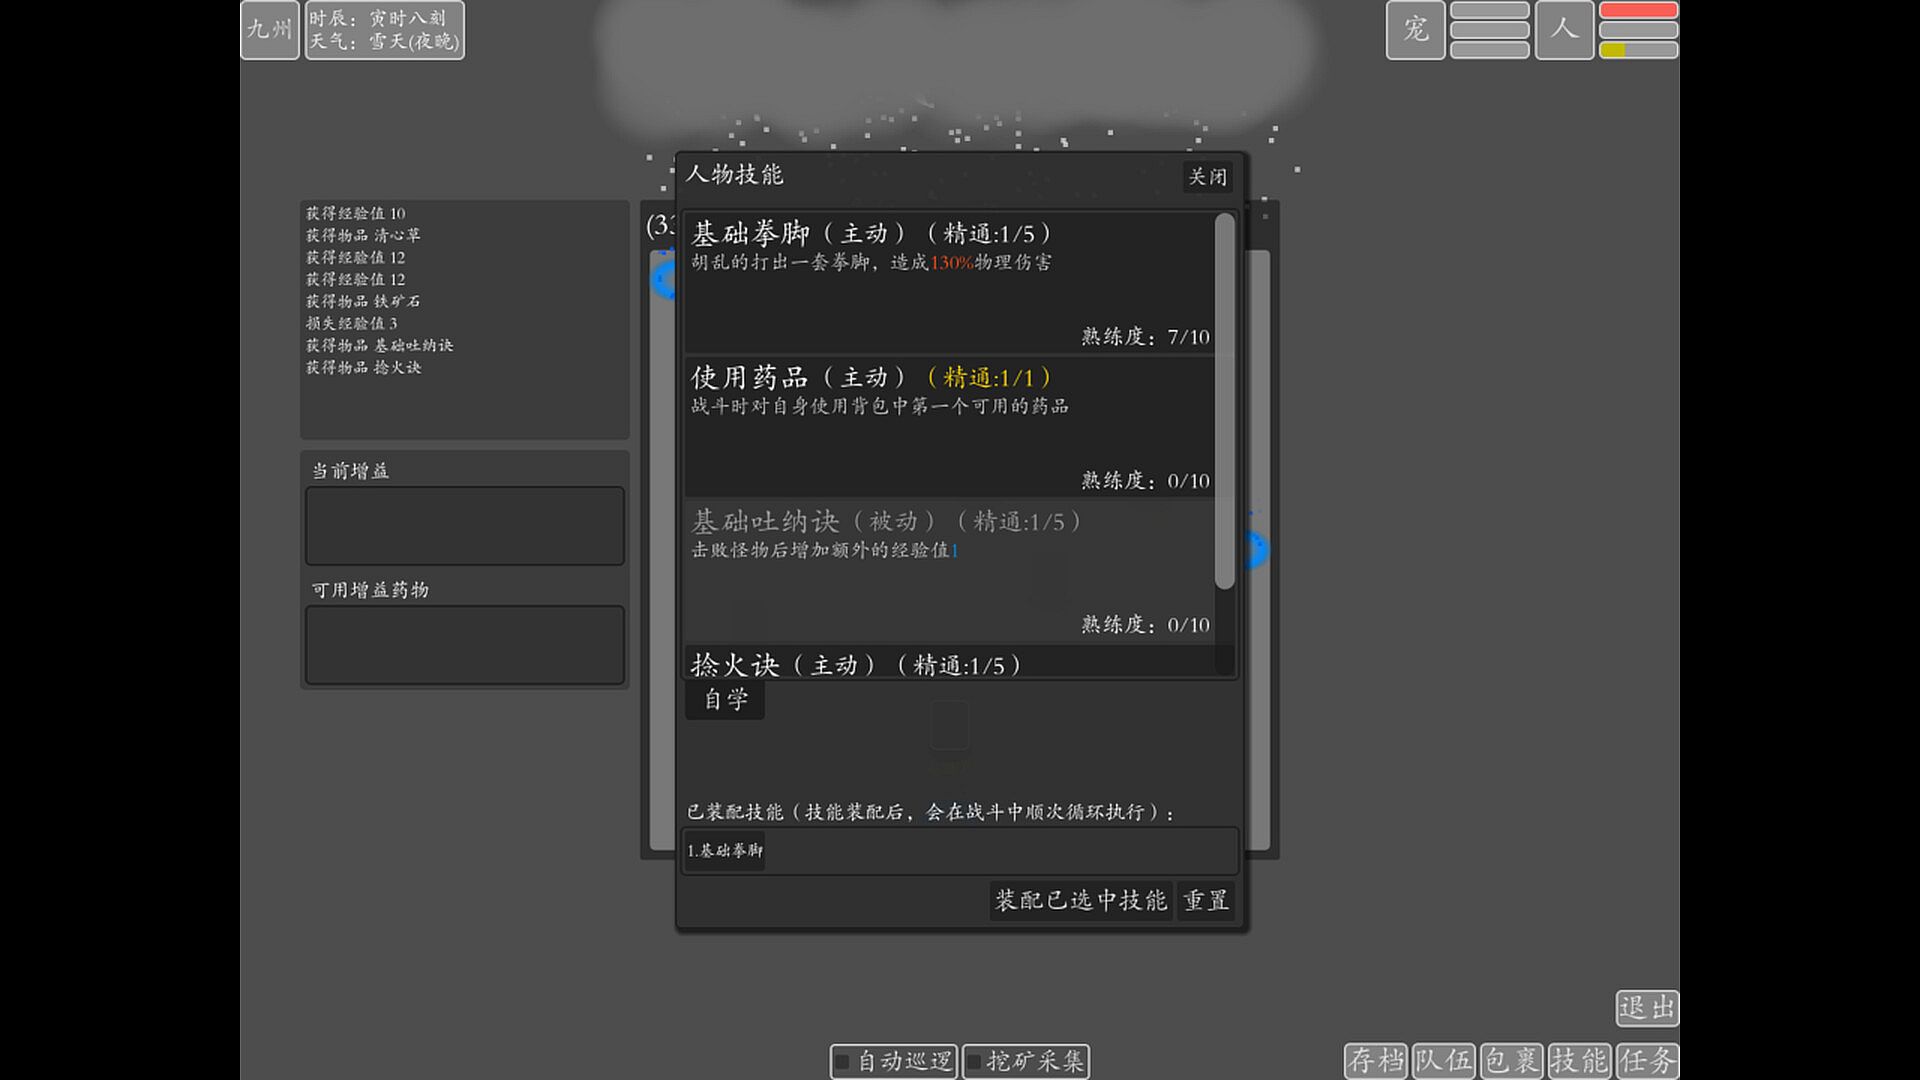Select the 基础吐纳诀 passive skill entry
The image size is (1920, 1080).
[x=948, y=571]
